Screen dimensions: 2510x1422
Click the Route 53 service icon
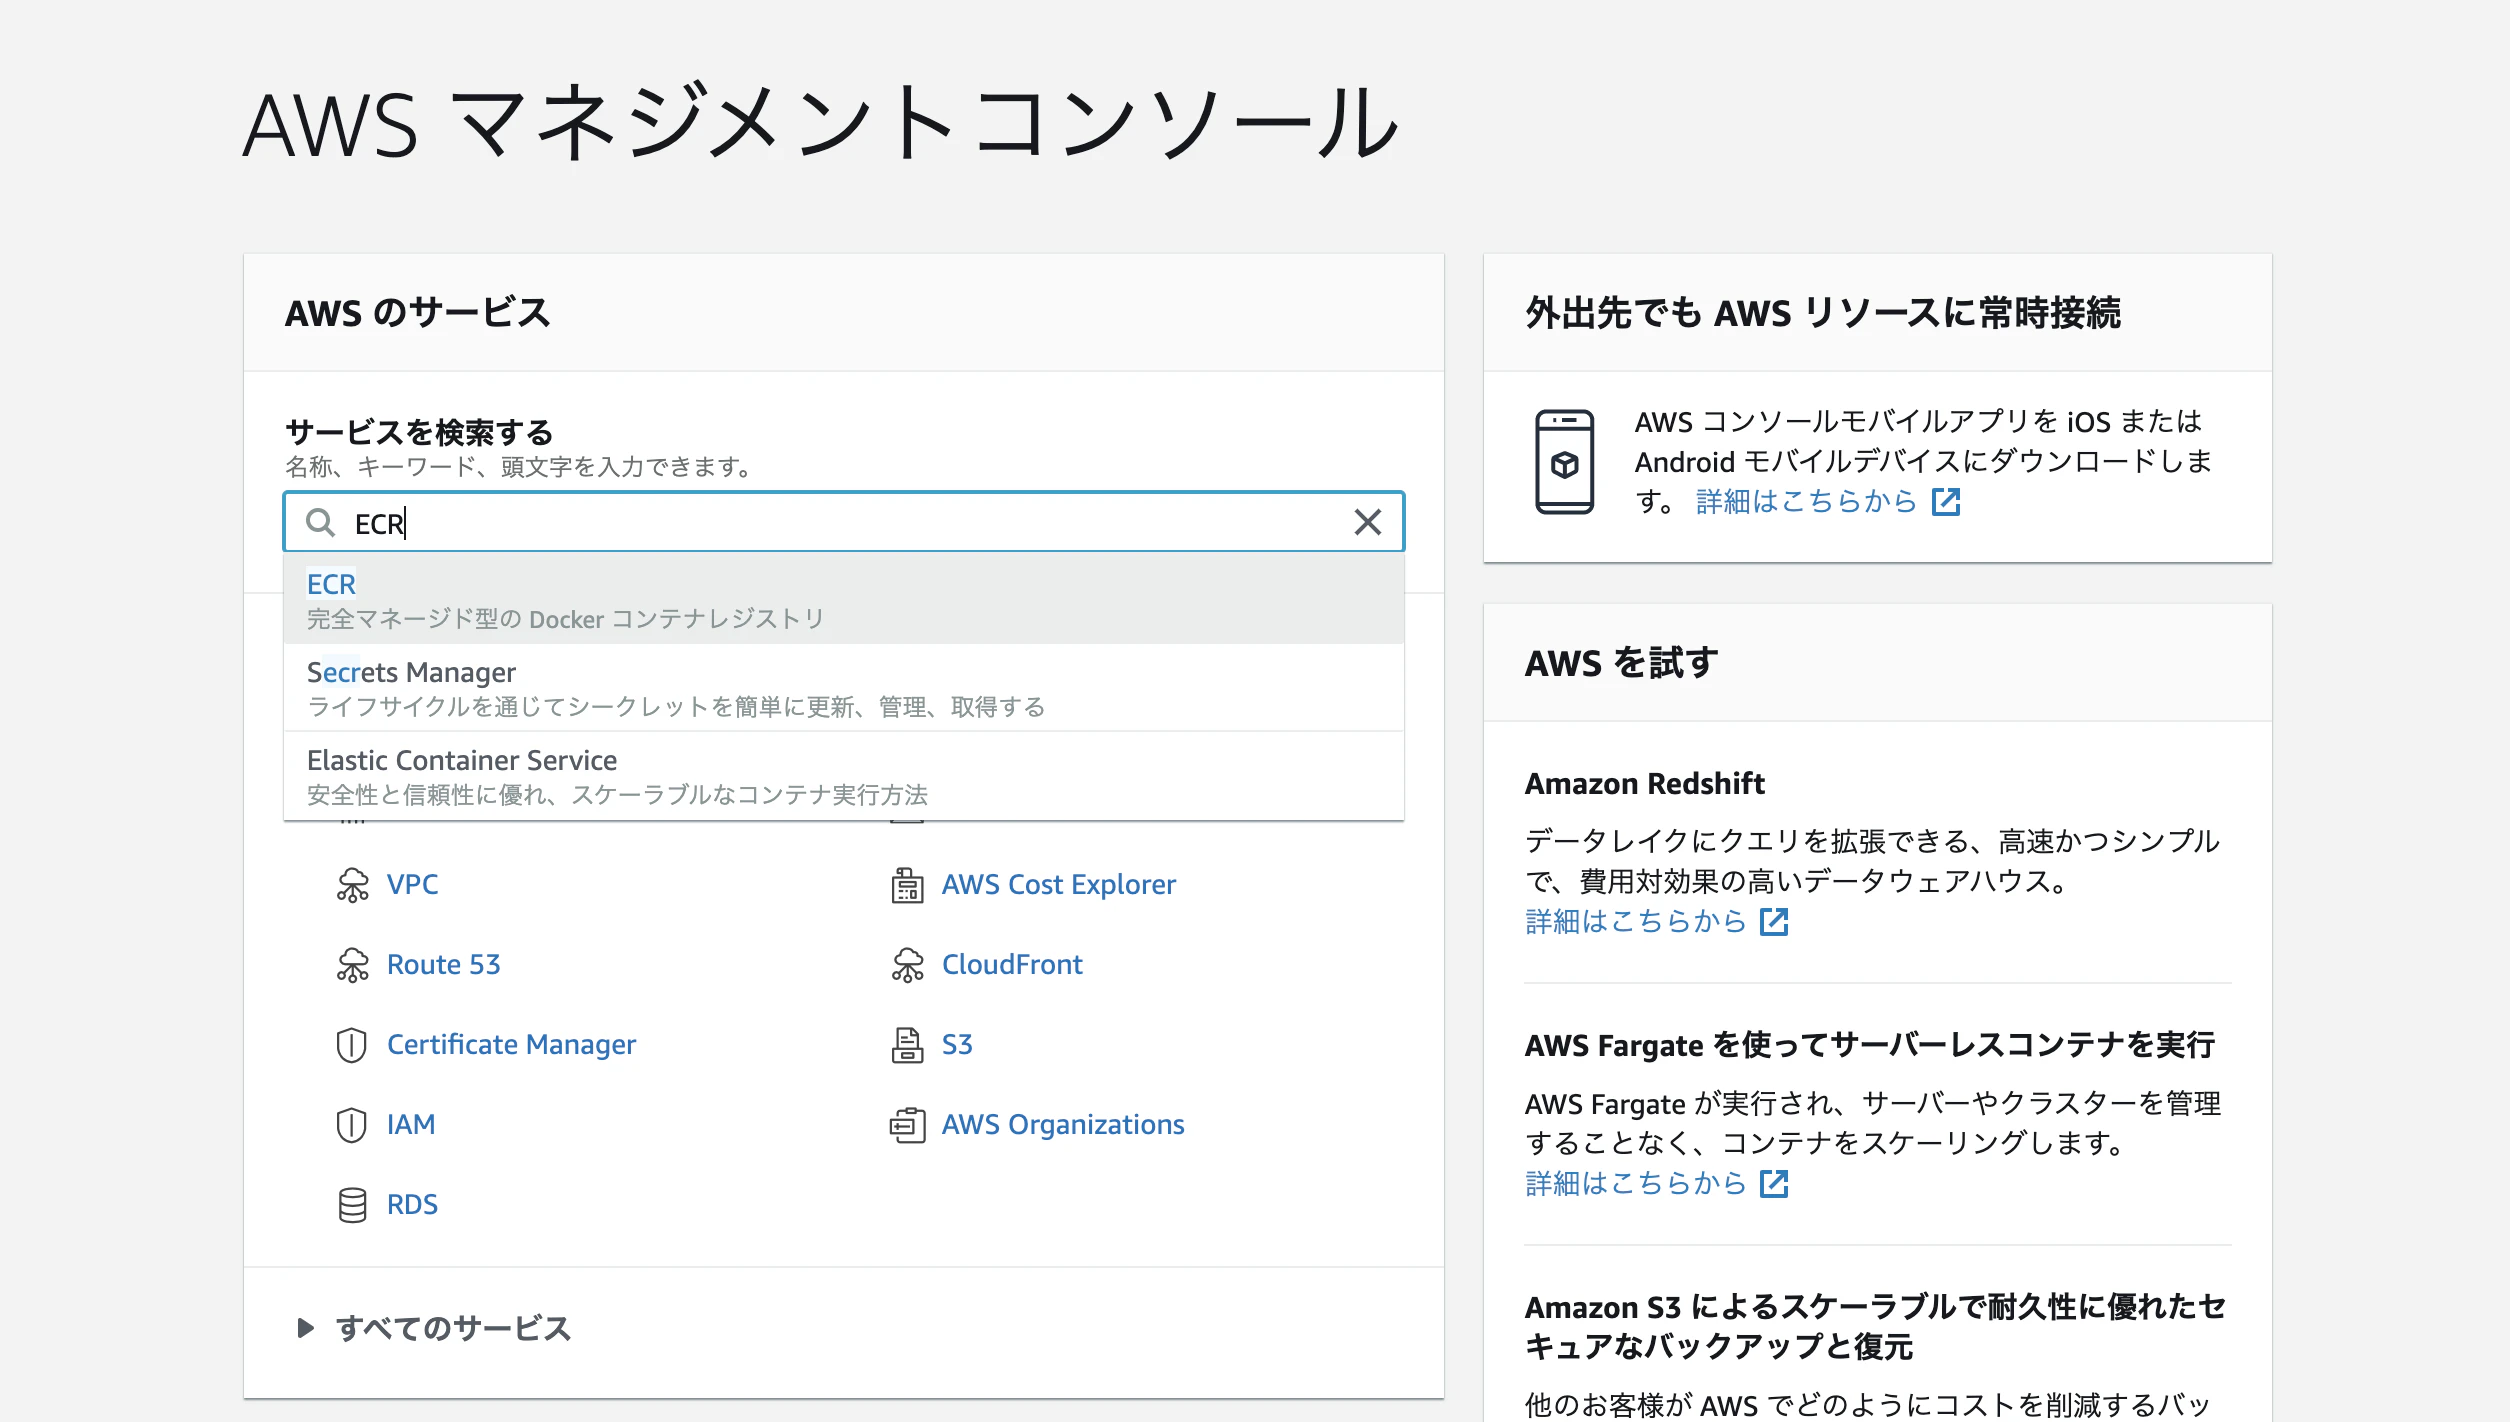352,965
